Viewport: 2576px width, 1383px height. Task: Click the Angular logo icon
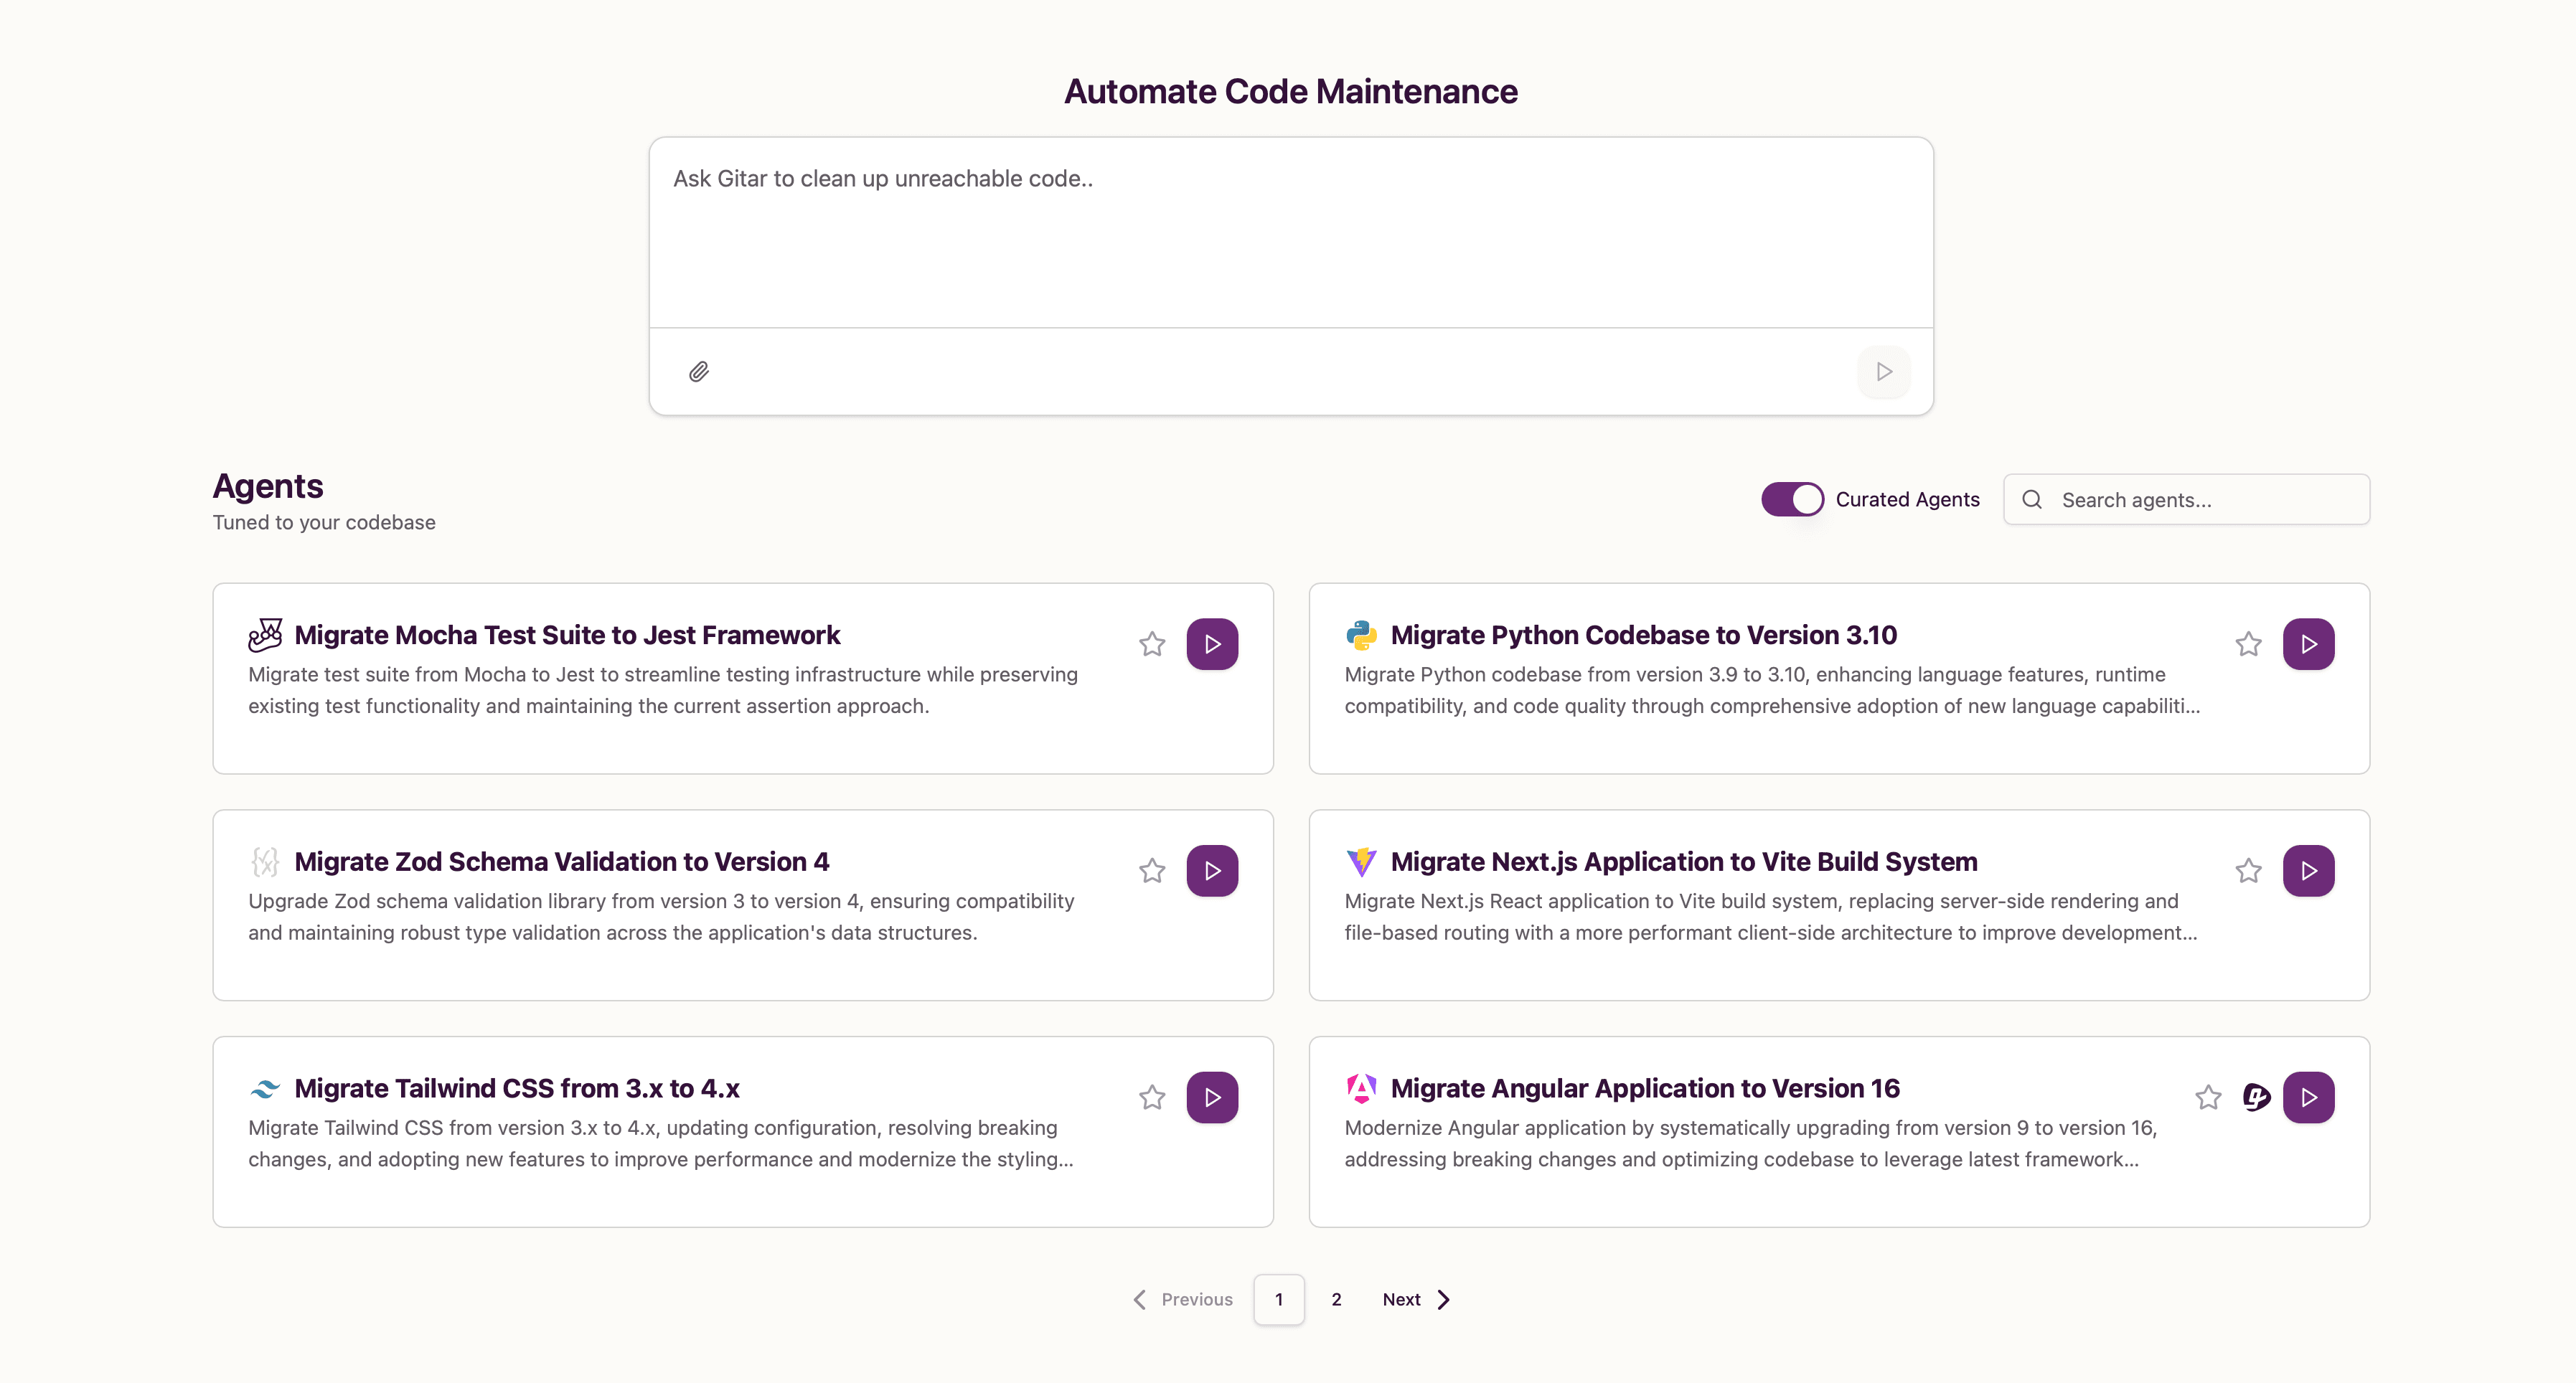[1361, 1088]
